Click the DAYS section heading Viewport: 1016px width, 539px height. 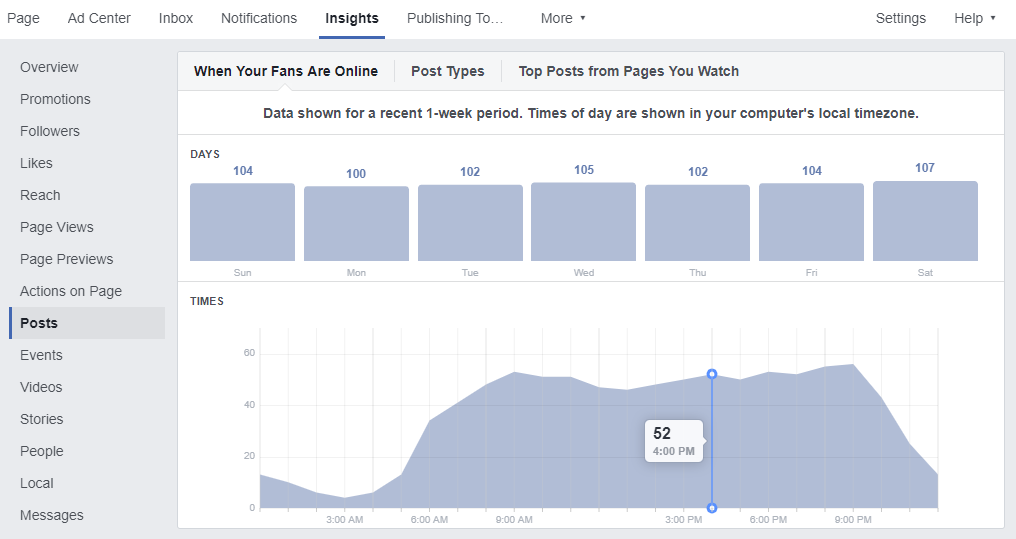click(x=205, y=154)
